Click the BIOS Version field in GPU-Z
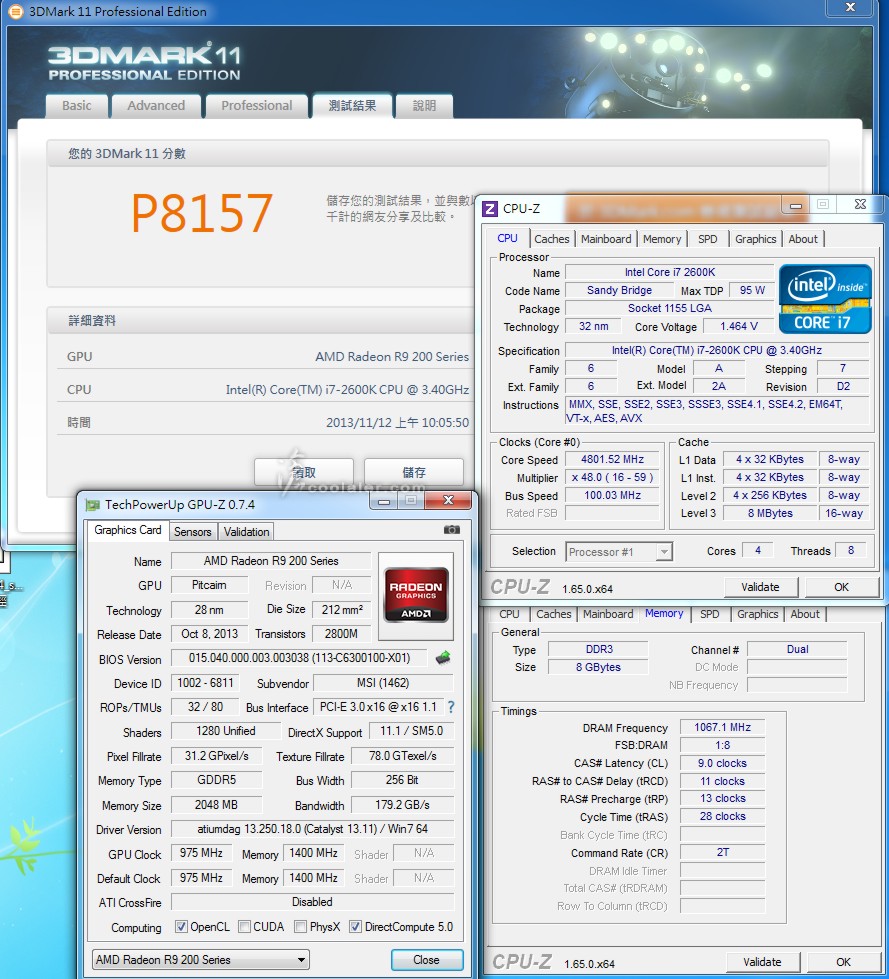Screen dimensions: 889x979 (x=299, y=658)
